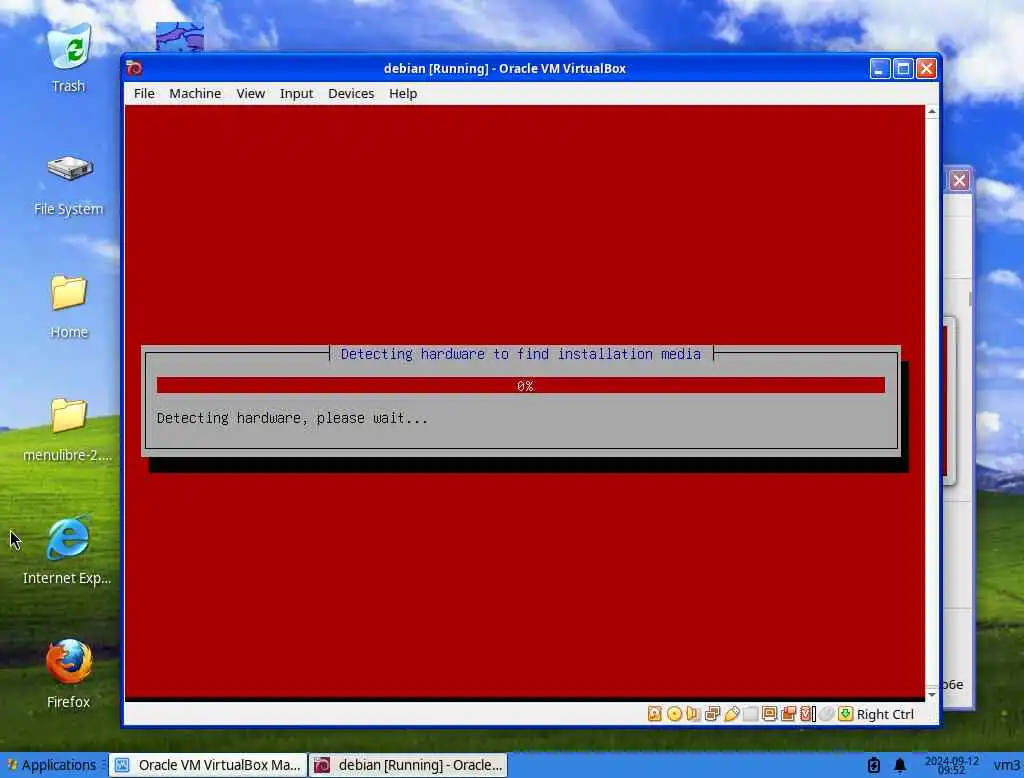Viewport: 1024px width, 778px height.
Task: Click the mouse integration status icon
Action: point(826,714)
